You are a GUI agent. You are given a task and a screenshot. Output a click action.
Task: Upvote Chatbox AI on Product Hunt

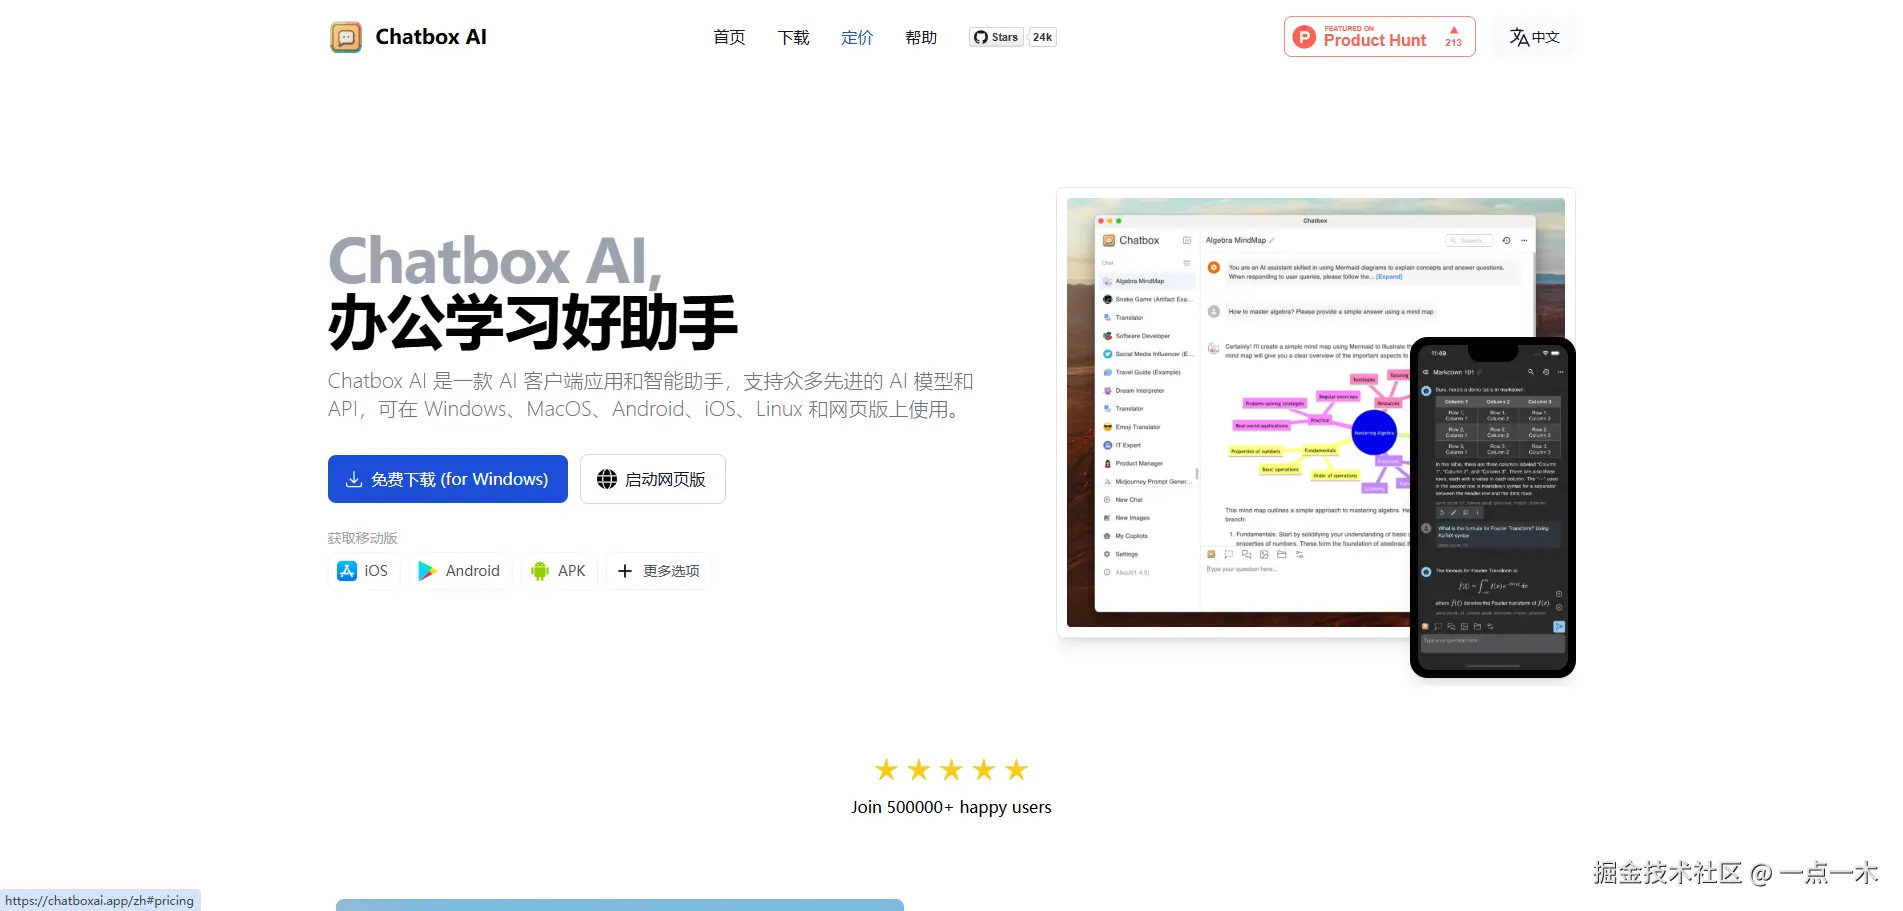tap(1453, 36)
